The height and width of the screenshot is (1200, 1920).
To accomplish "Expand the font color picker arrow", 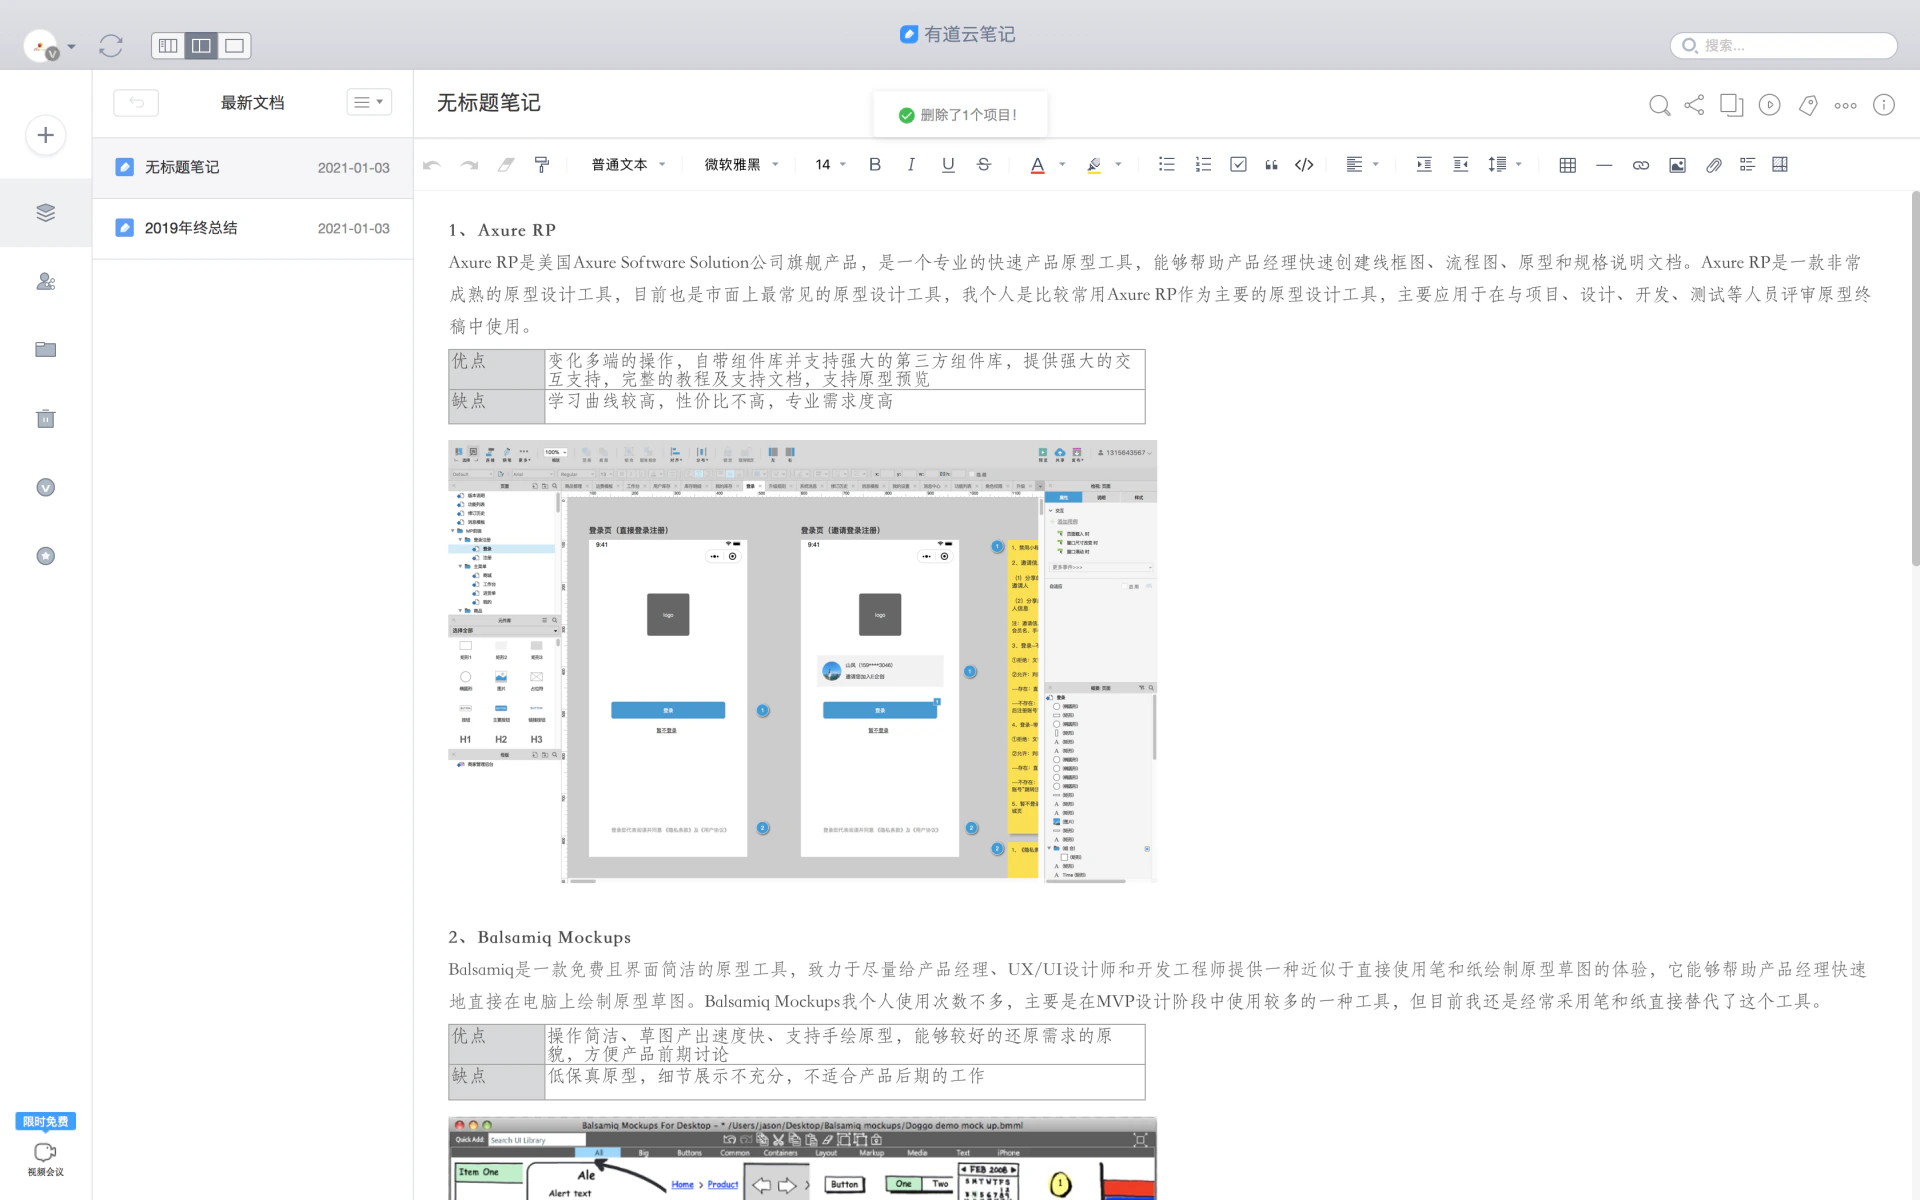I will [x=1062, y=165].
